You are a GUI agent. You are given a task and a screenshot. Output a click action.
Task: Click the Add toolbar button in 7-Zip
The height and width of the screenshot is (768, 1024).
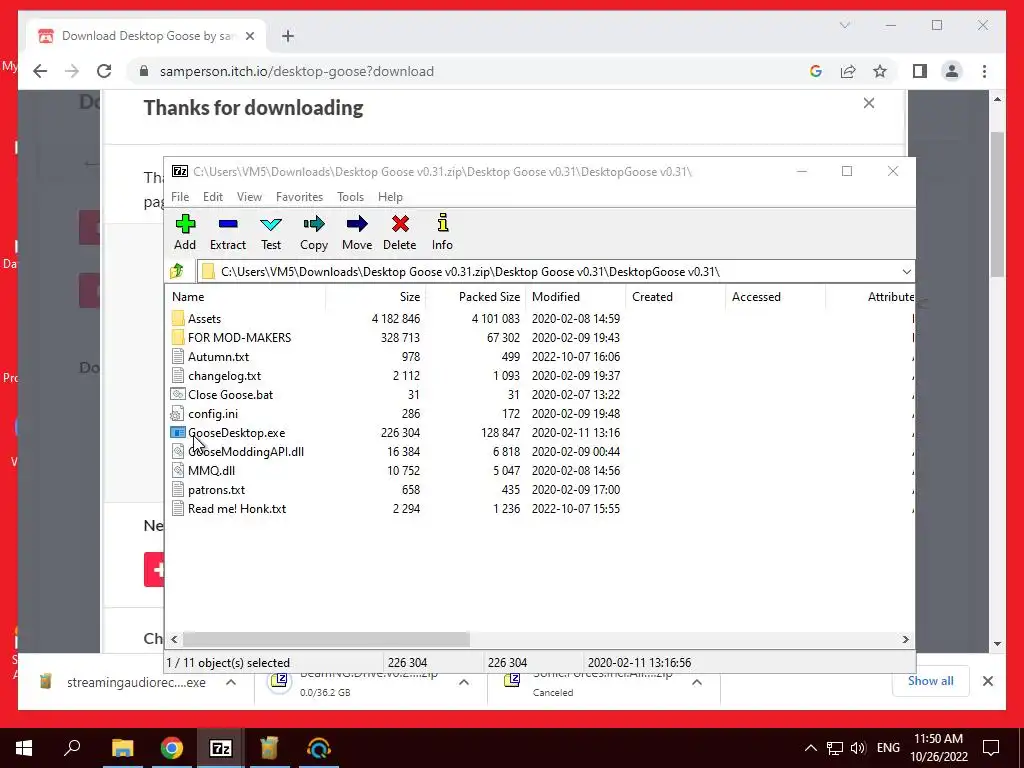point(185,232)
